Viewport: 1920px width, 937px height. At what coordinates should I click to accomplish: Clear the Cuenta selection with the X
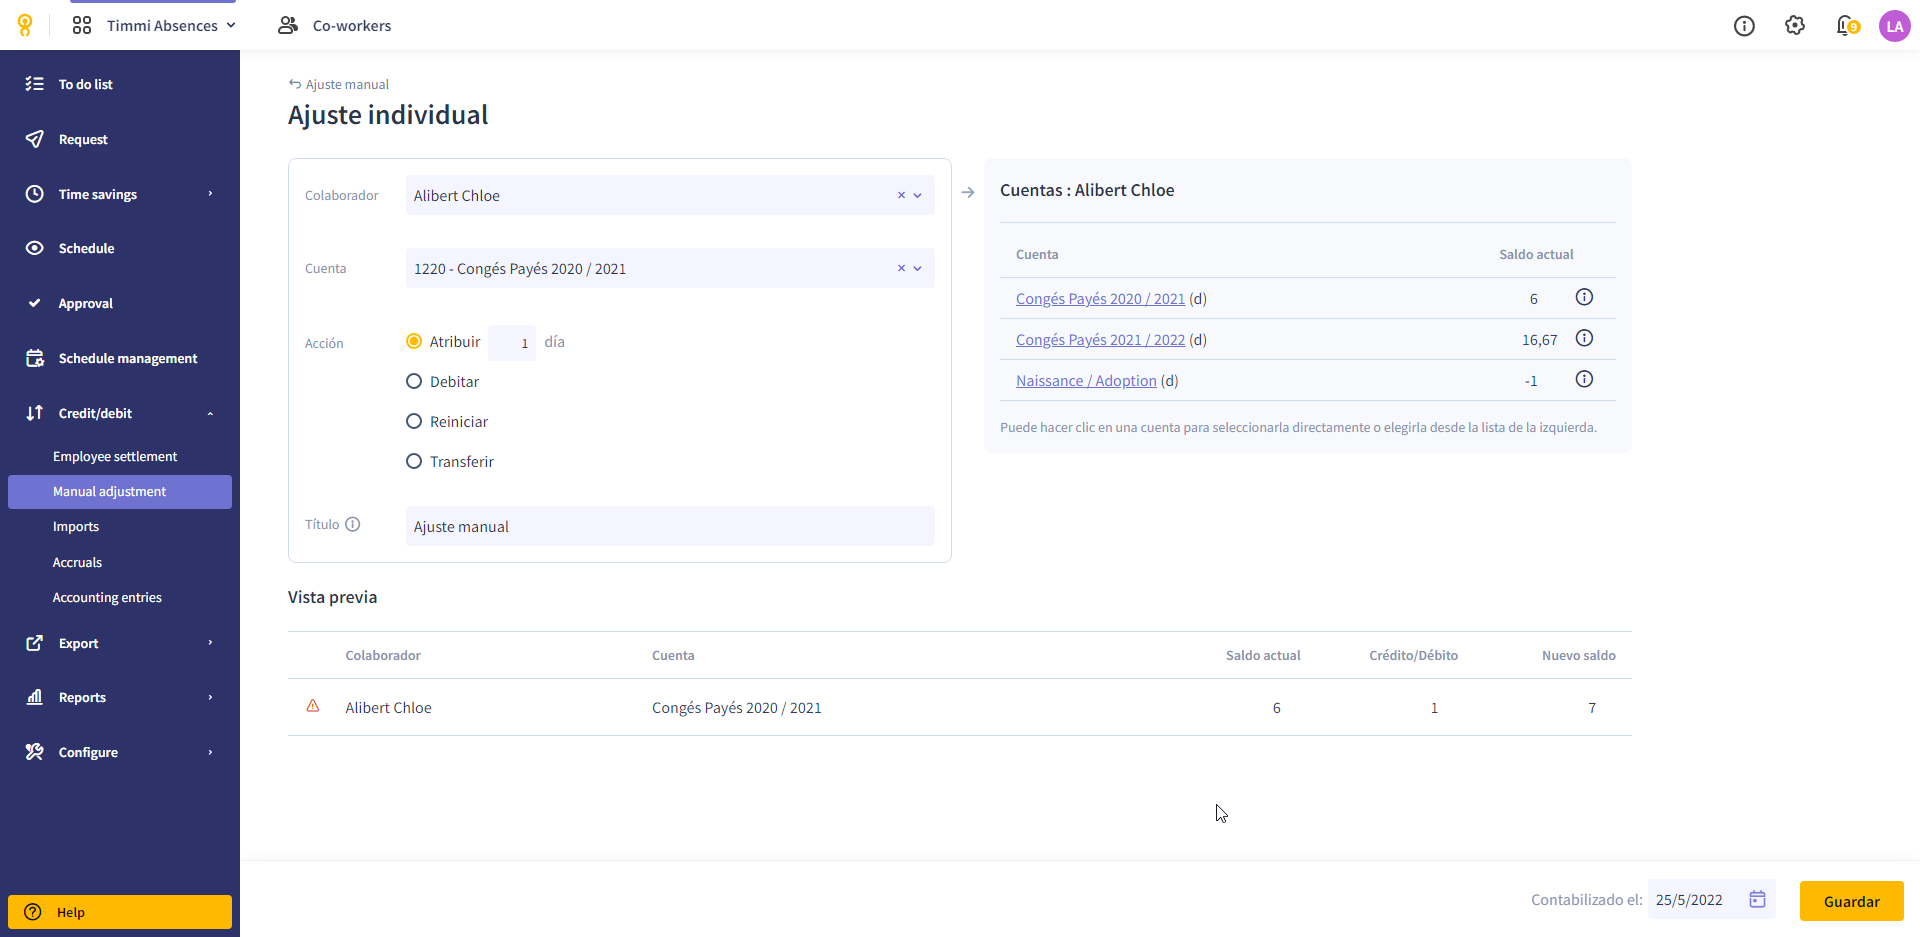coord(901,268)
